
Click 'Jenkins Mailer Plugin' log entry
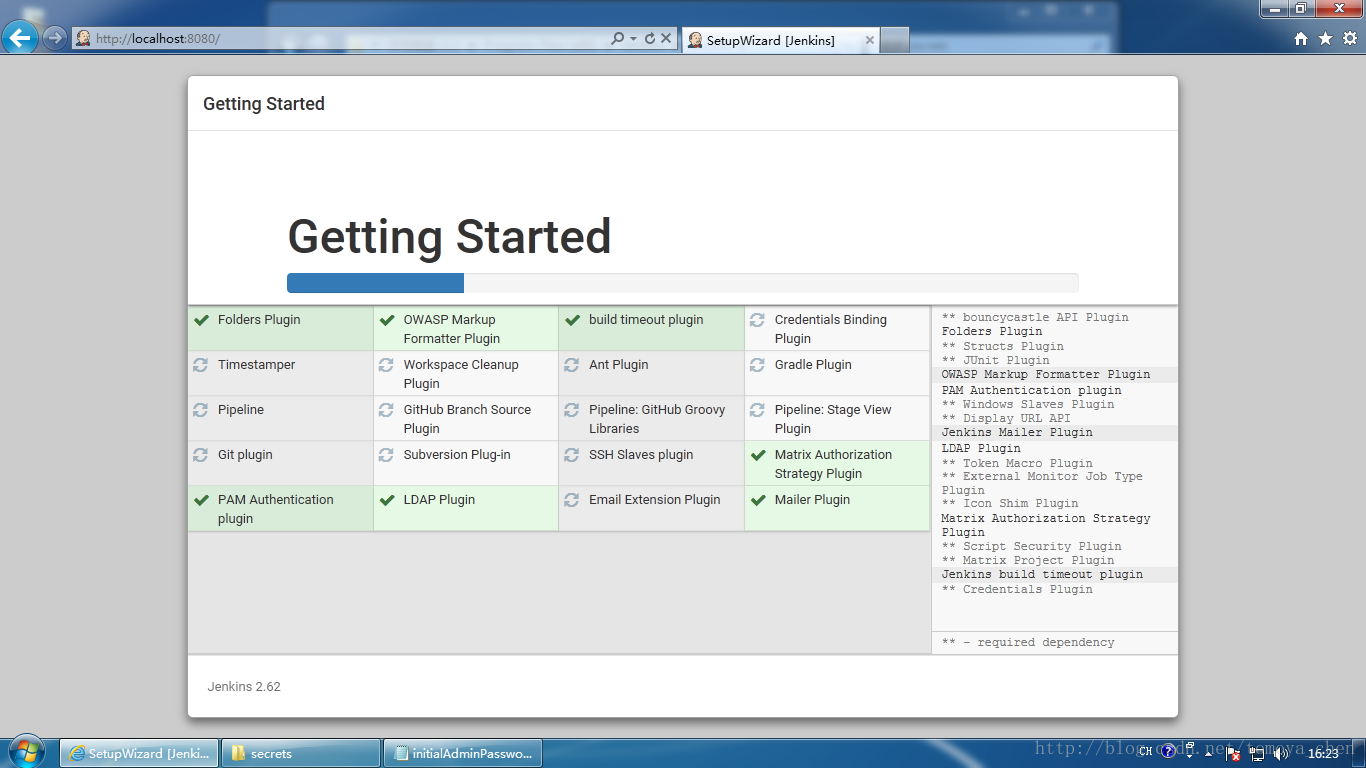point(1017,433)
